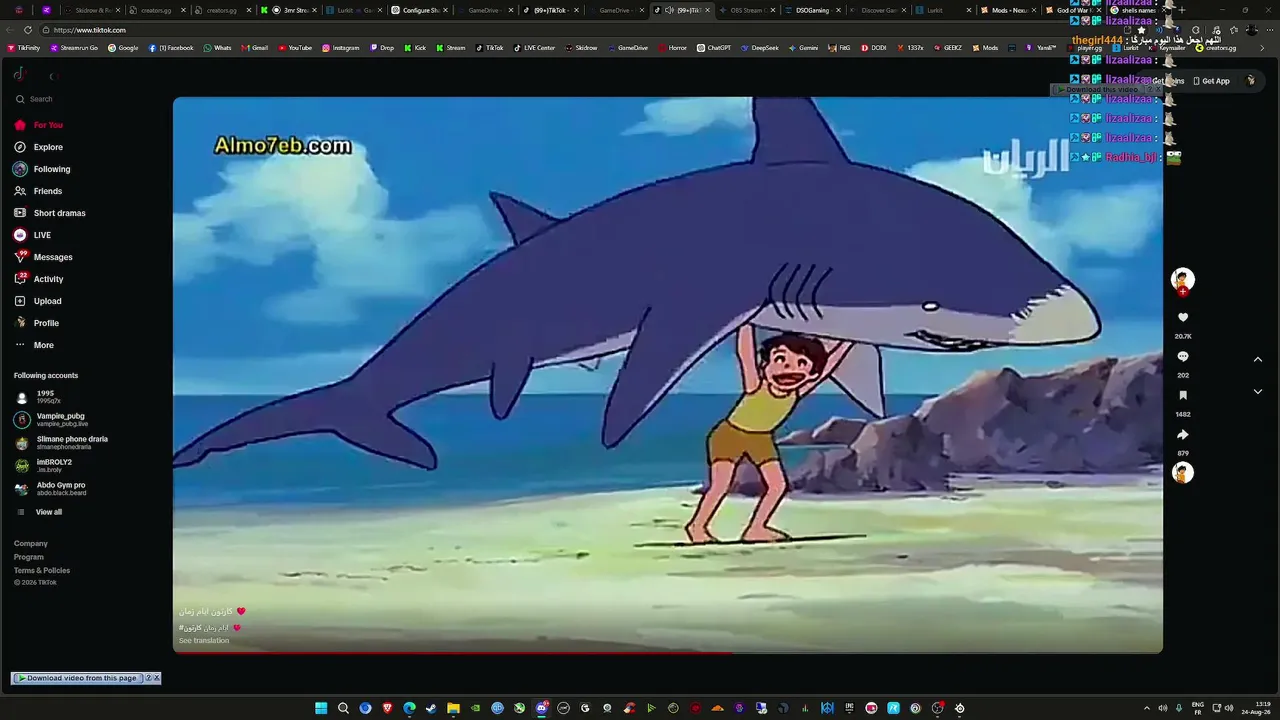Open the Explore page in sidebar

[x=38, y=147]
